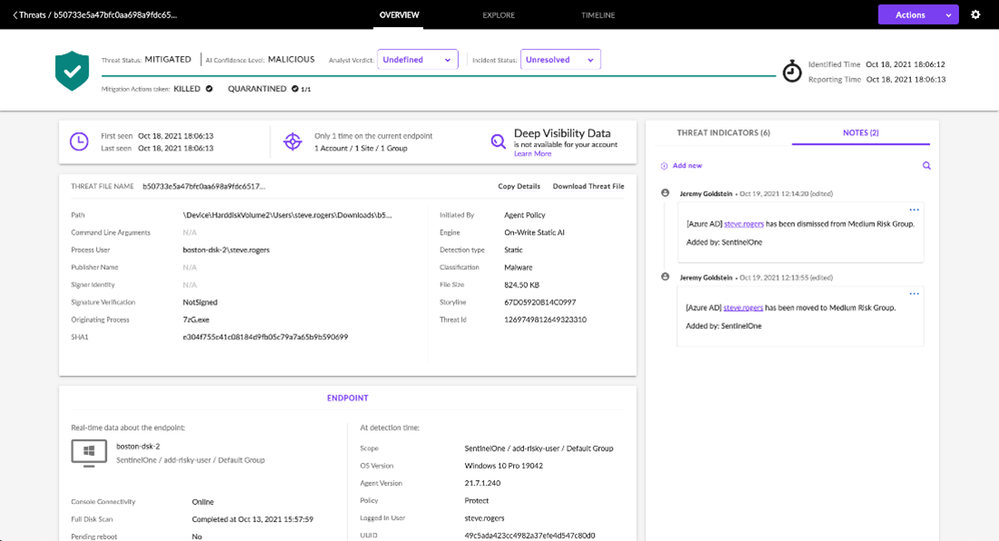Open options menu for dismissed note
The height and width of the screenshot is (541, 999).
tap(914, 210)
